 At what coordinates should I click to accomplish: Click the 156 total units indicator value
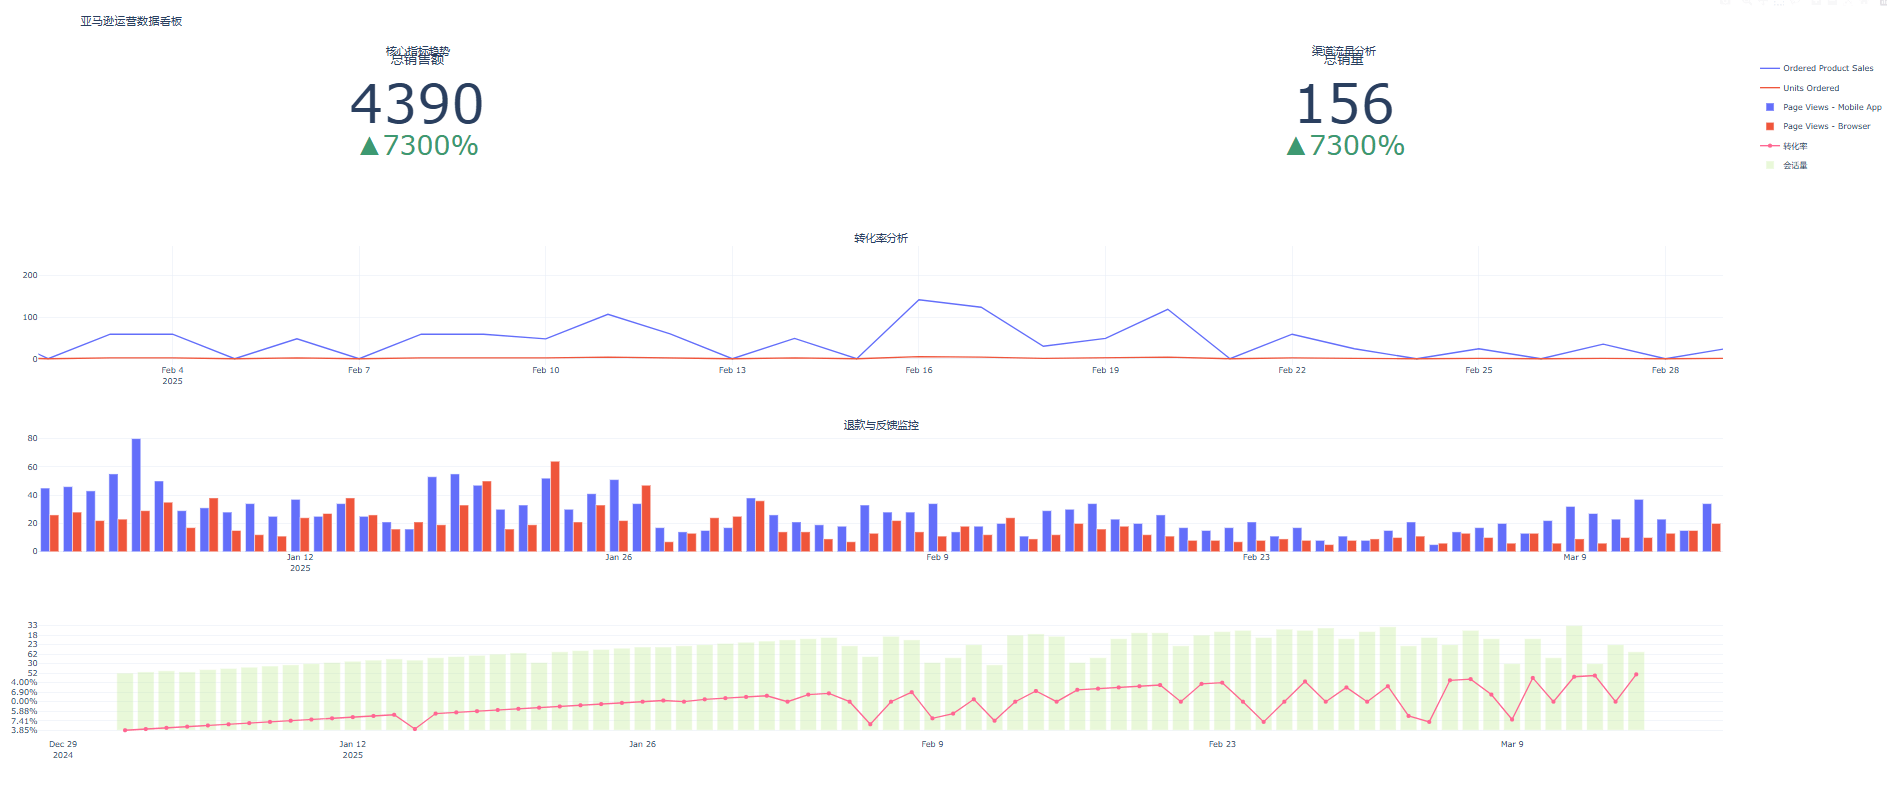point(1344,104)
